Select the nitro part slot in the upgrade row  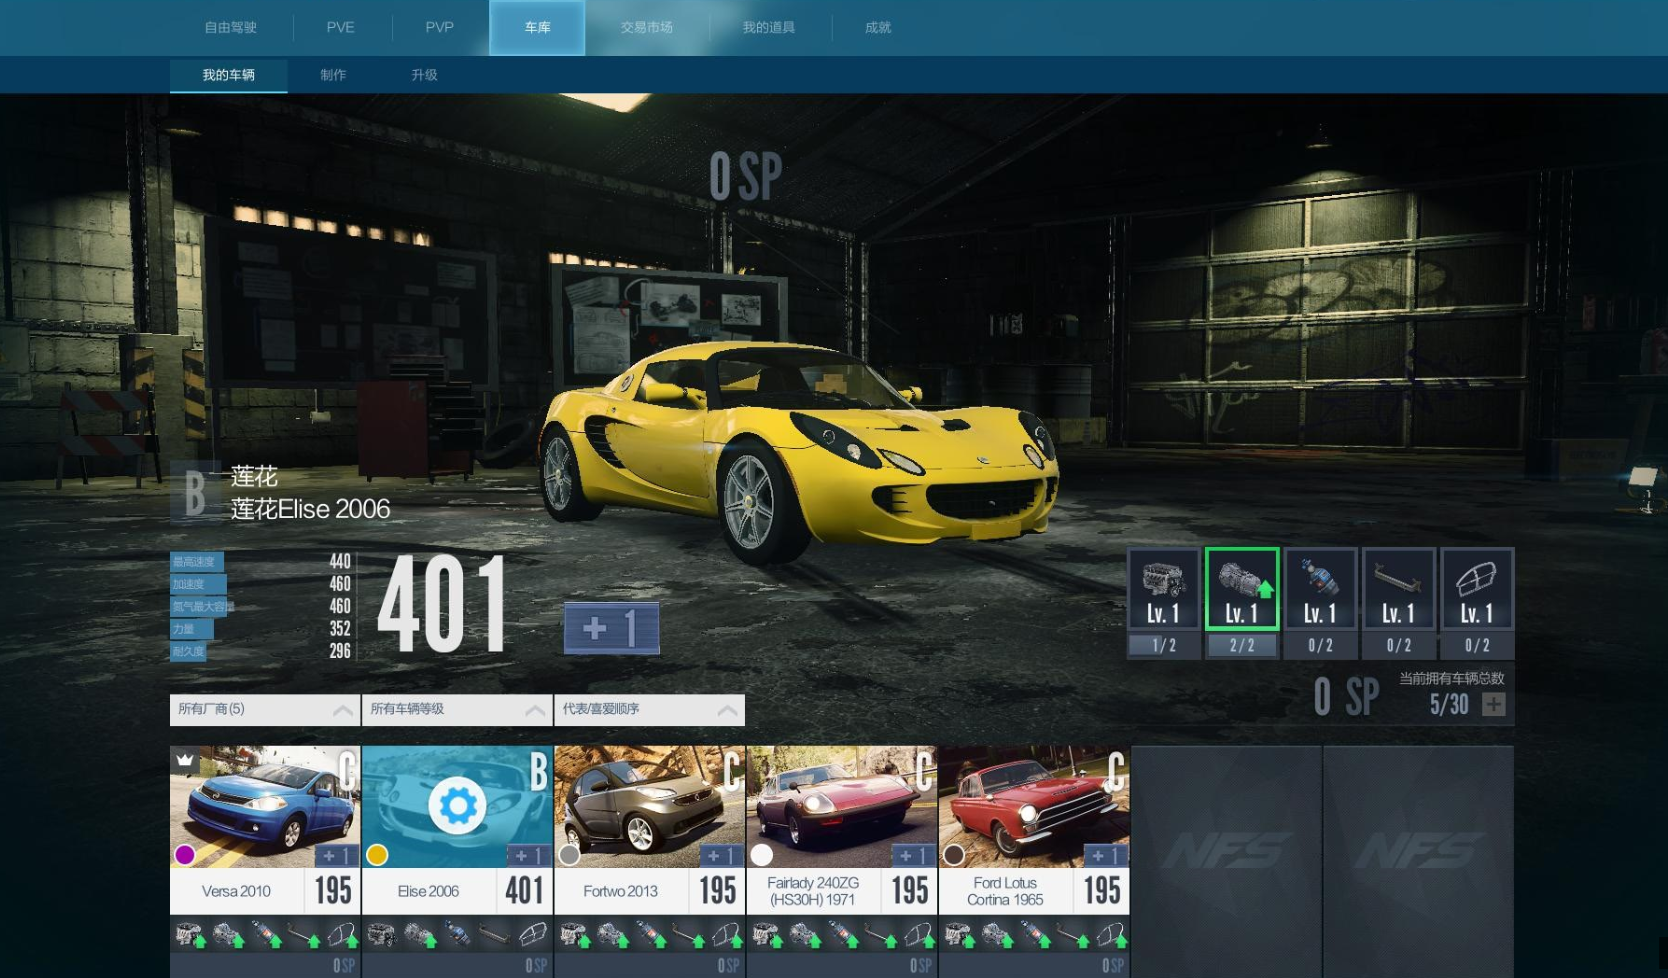click(x=1320, y=603)
